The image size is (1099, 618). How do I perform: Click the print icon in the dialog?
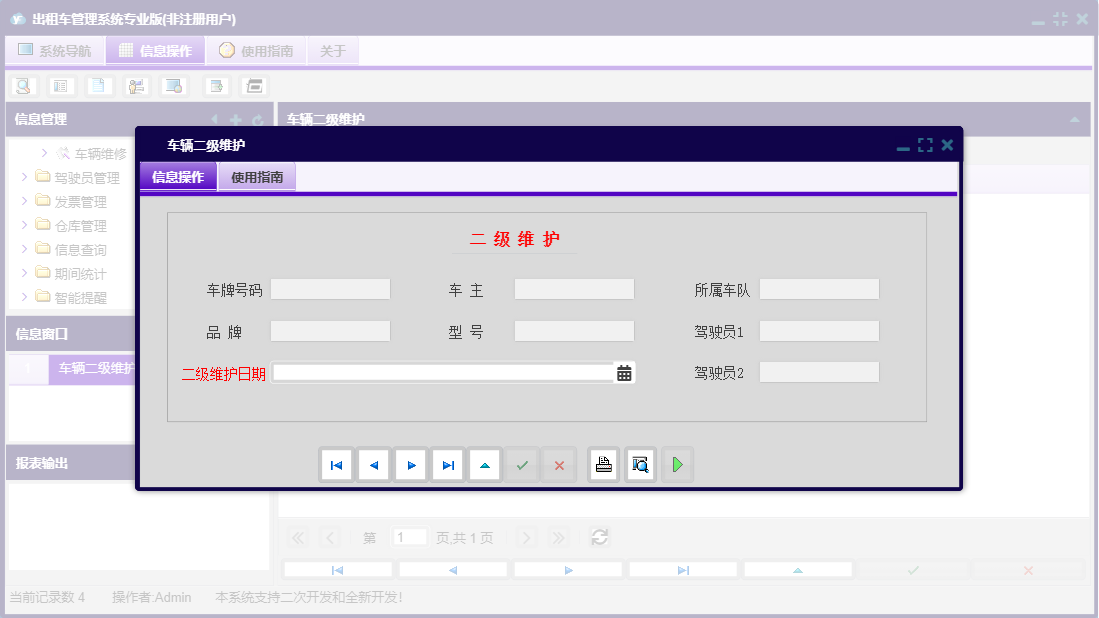click(x=603, y=464)
